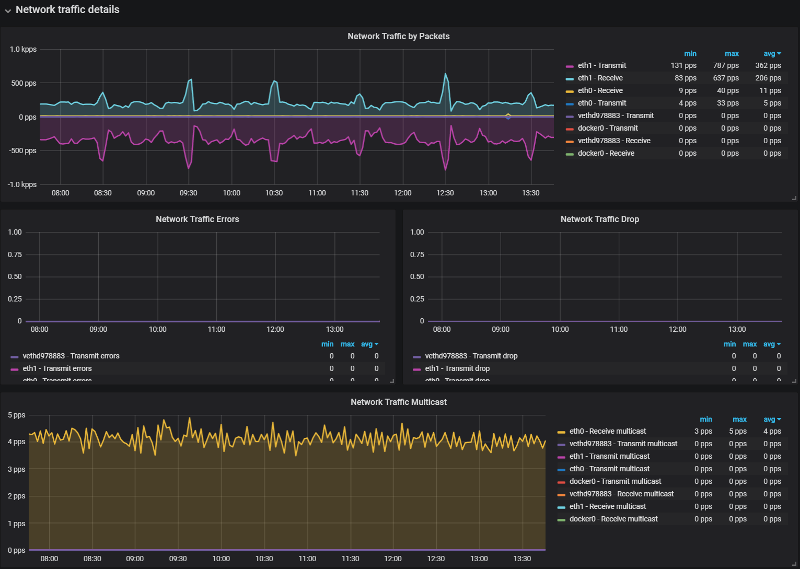Click the yellow data point marker on Packets graph
Image resolution: width=800 pixels, height=569 pixels.
(x=508, y=116)
